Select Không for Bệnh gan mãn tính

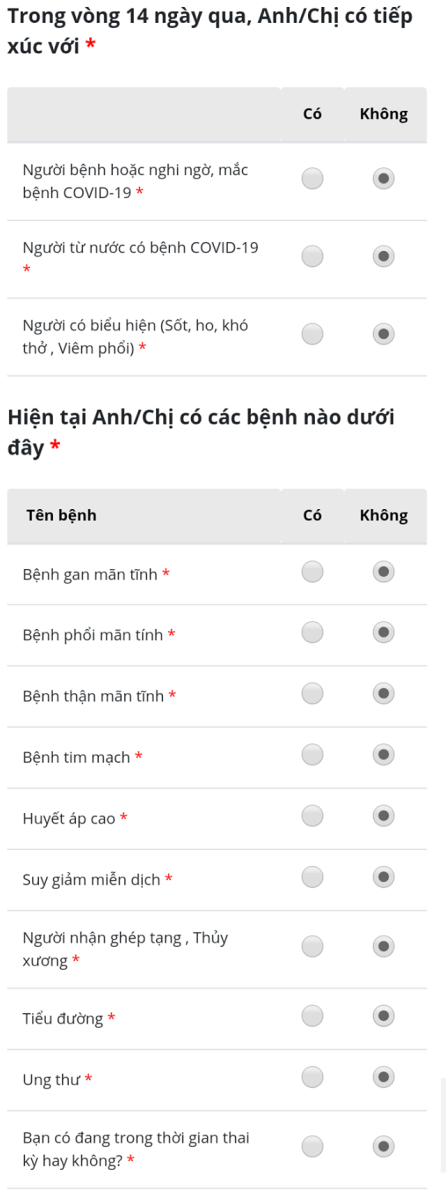383,571
